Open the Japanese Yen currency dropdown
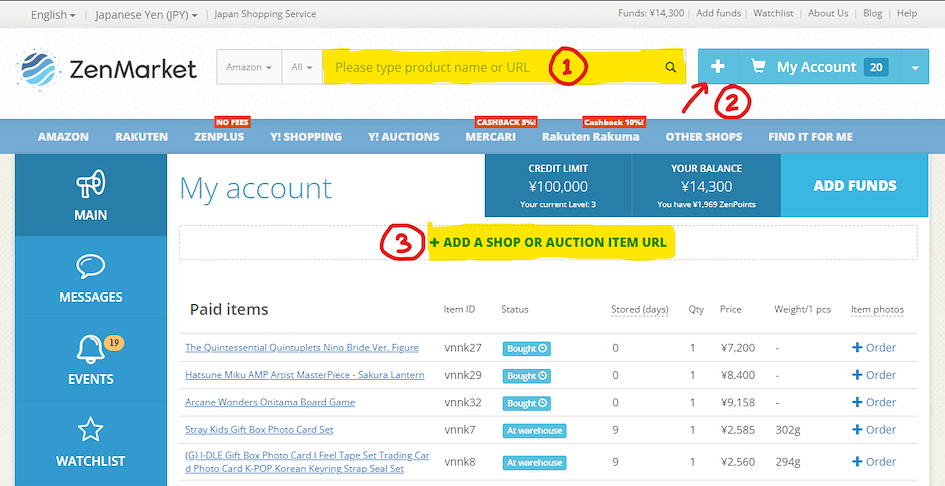The height and width of the screenshot is (486, 945). (x=146, y=14)
